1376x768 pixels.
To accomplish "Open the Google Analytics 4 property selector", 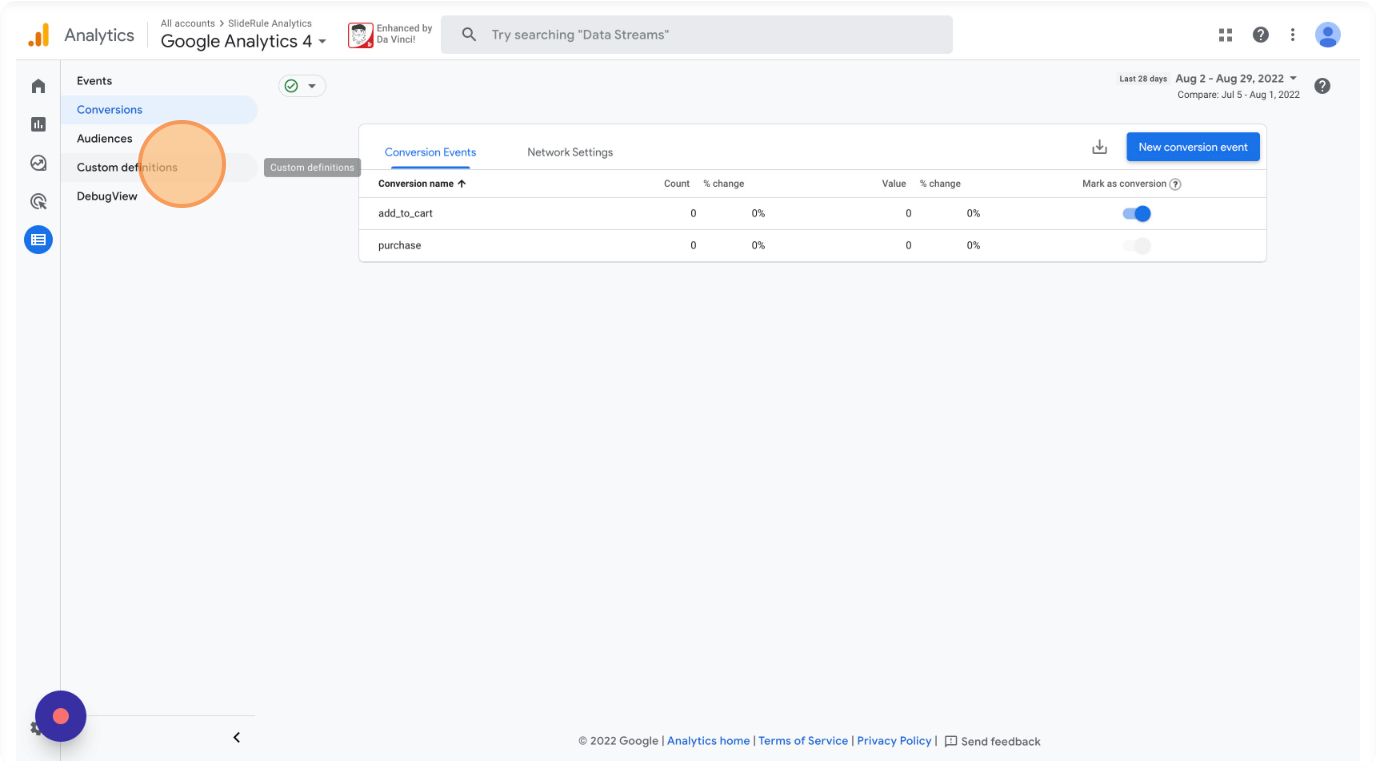I will 243,41.
